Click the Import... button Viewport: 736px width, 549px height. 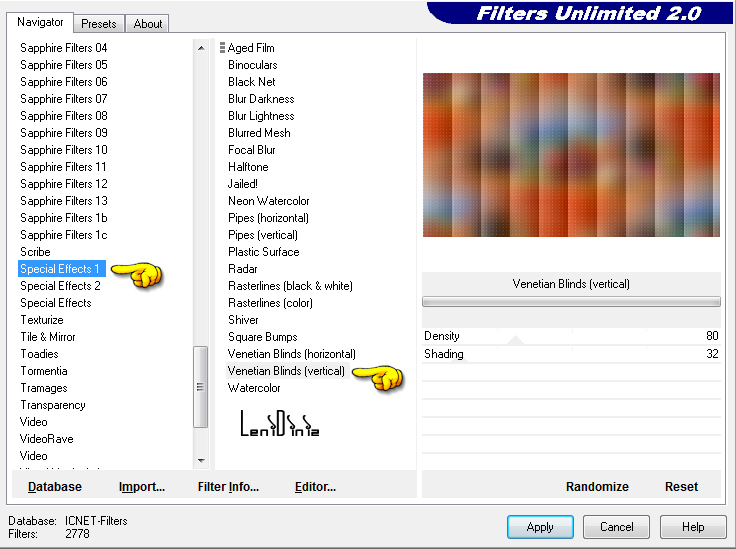pyautogui.click(x=141, y=487)
